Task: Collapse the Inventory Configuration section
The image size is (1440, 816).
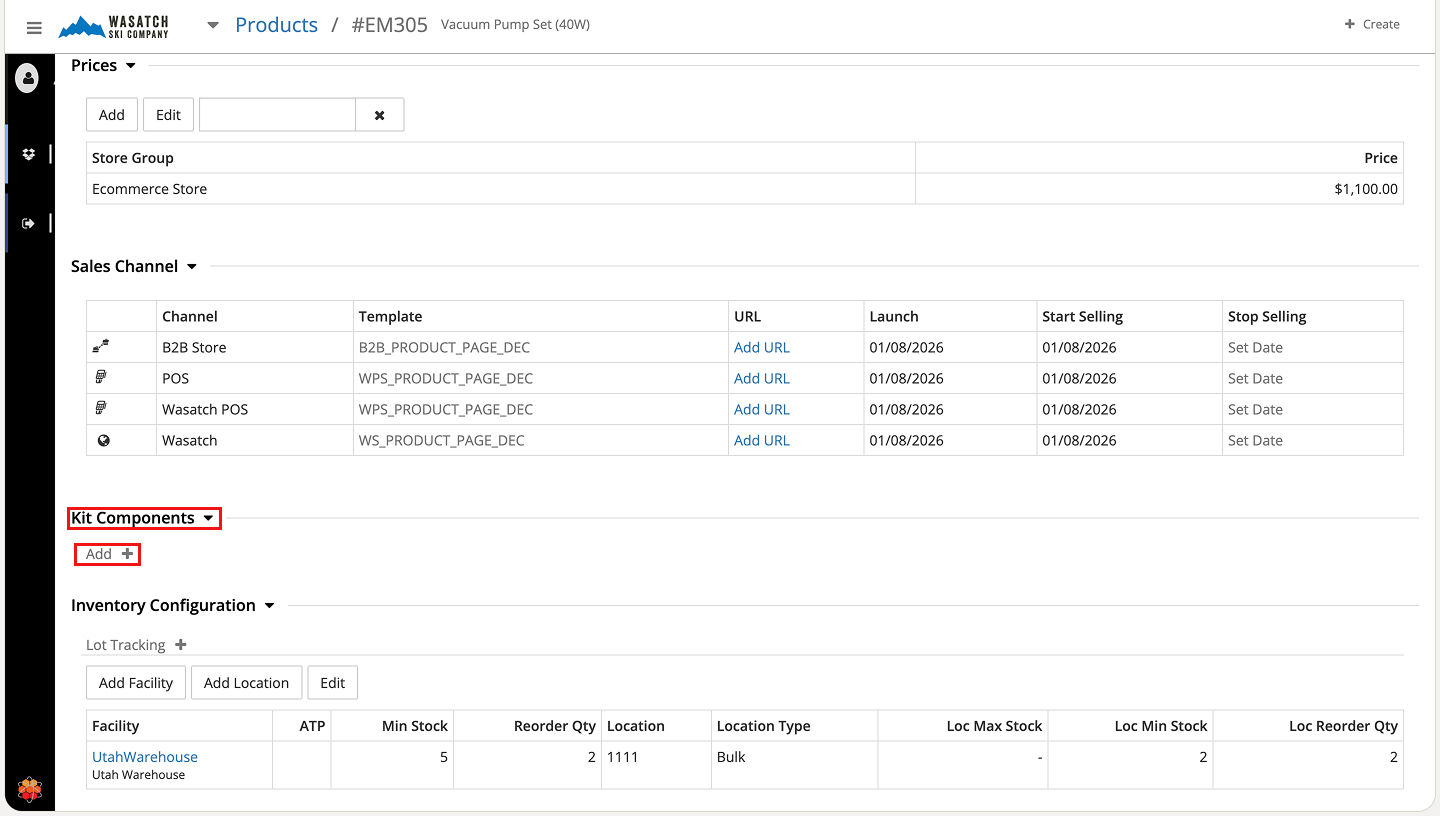Action: pos(269,606)
